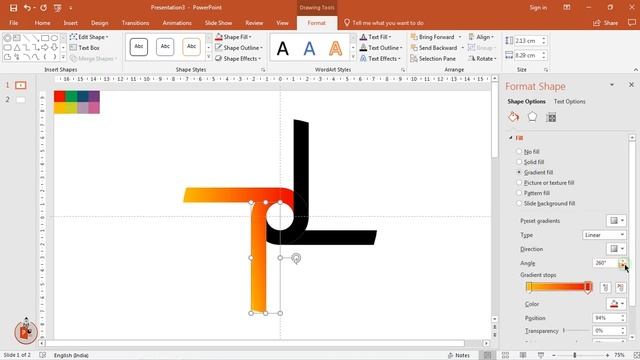
Task: Click the Save icon in title bar
Action: click(x=13, y=8)
